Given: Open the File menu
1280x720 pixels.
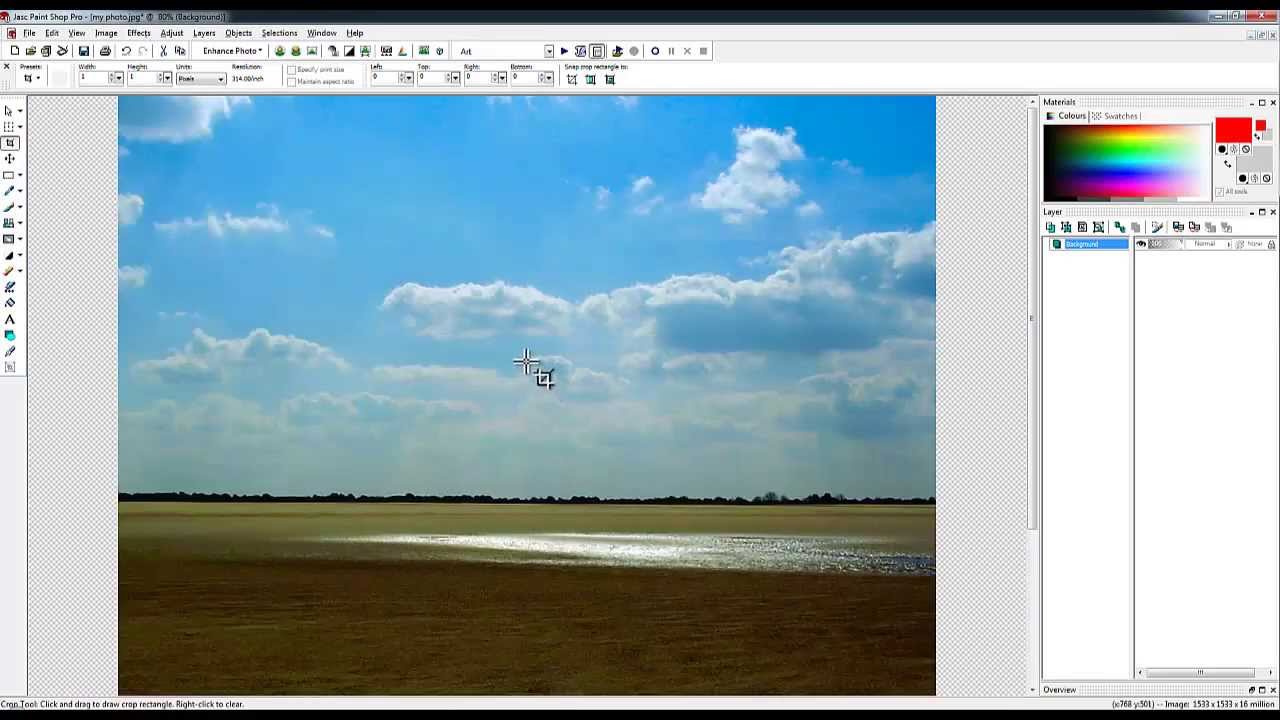Looking at the screenshot, I should click(x=29, y=33).
